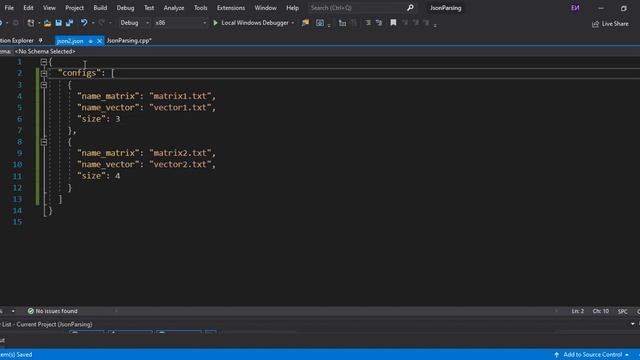The width and height of the screenshot is (640, 360).
Task: Start Local Windows Debugger
Action: point(251,23)
